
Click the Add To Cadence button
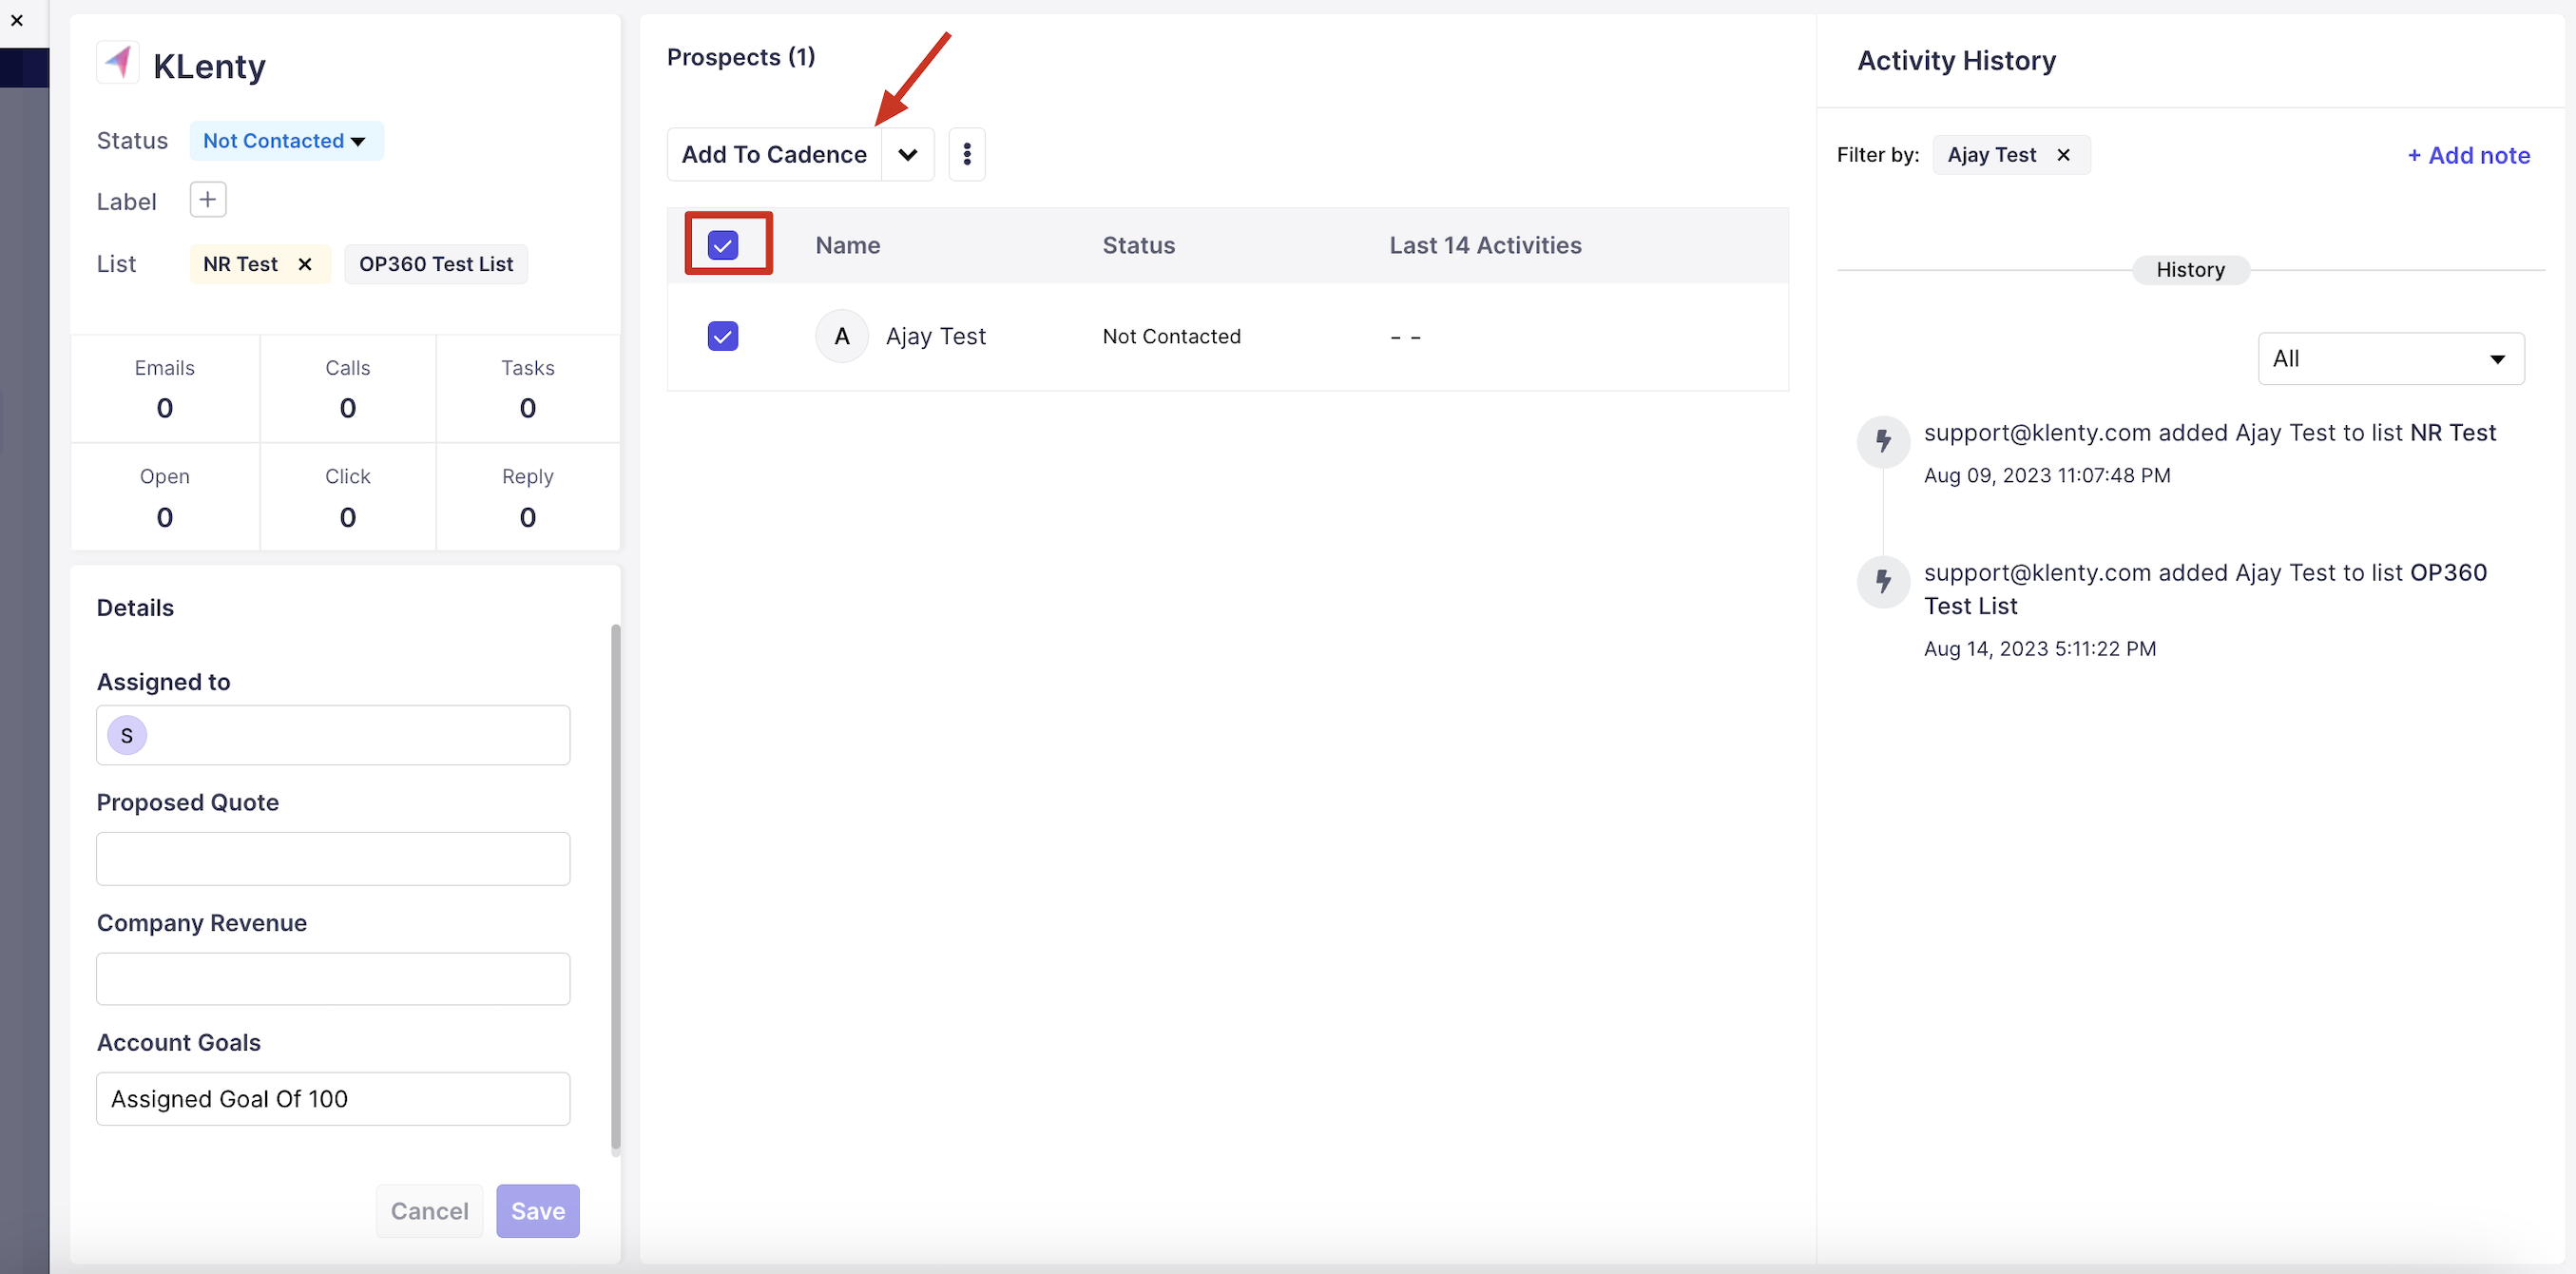point(774,154)
